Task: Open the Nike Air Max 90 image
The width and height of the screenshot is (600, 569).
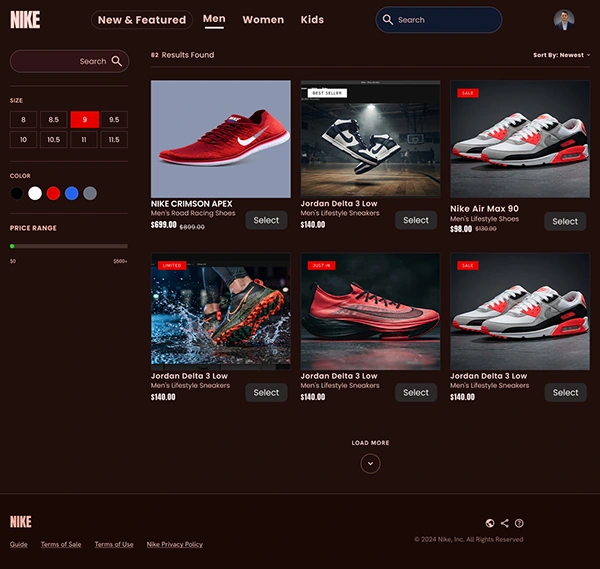Action: click(520, 139)
